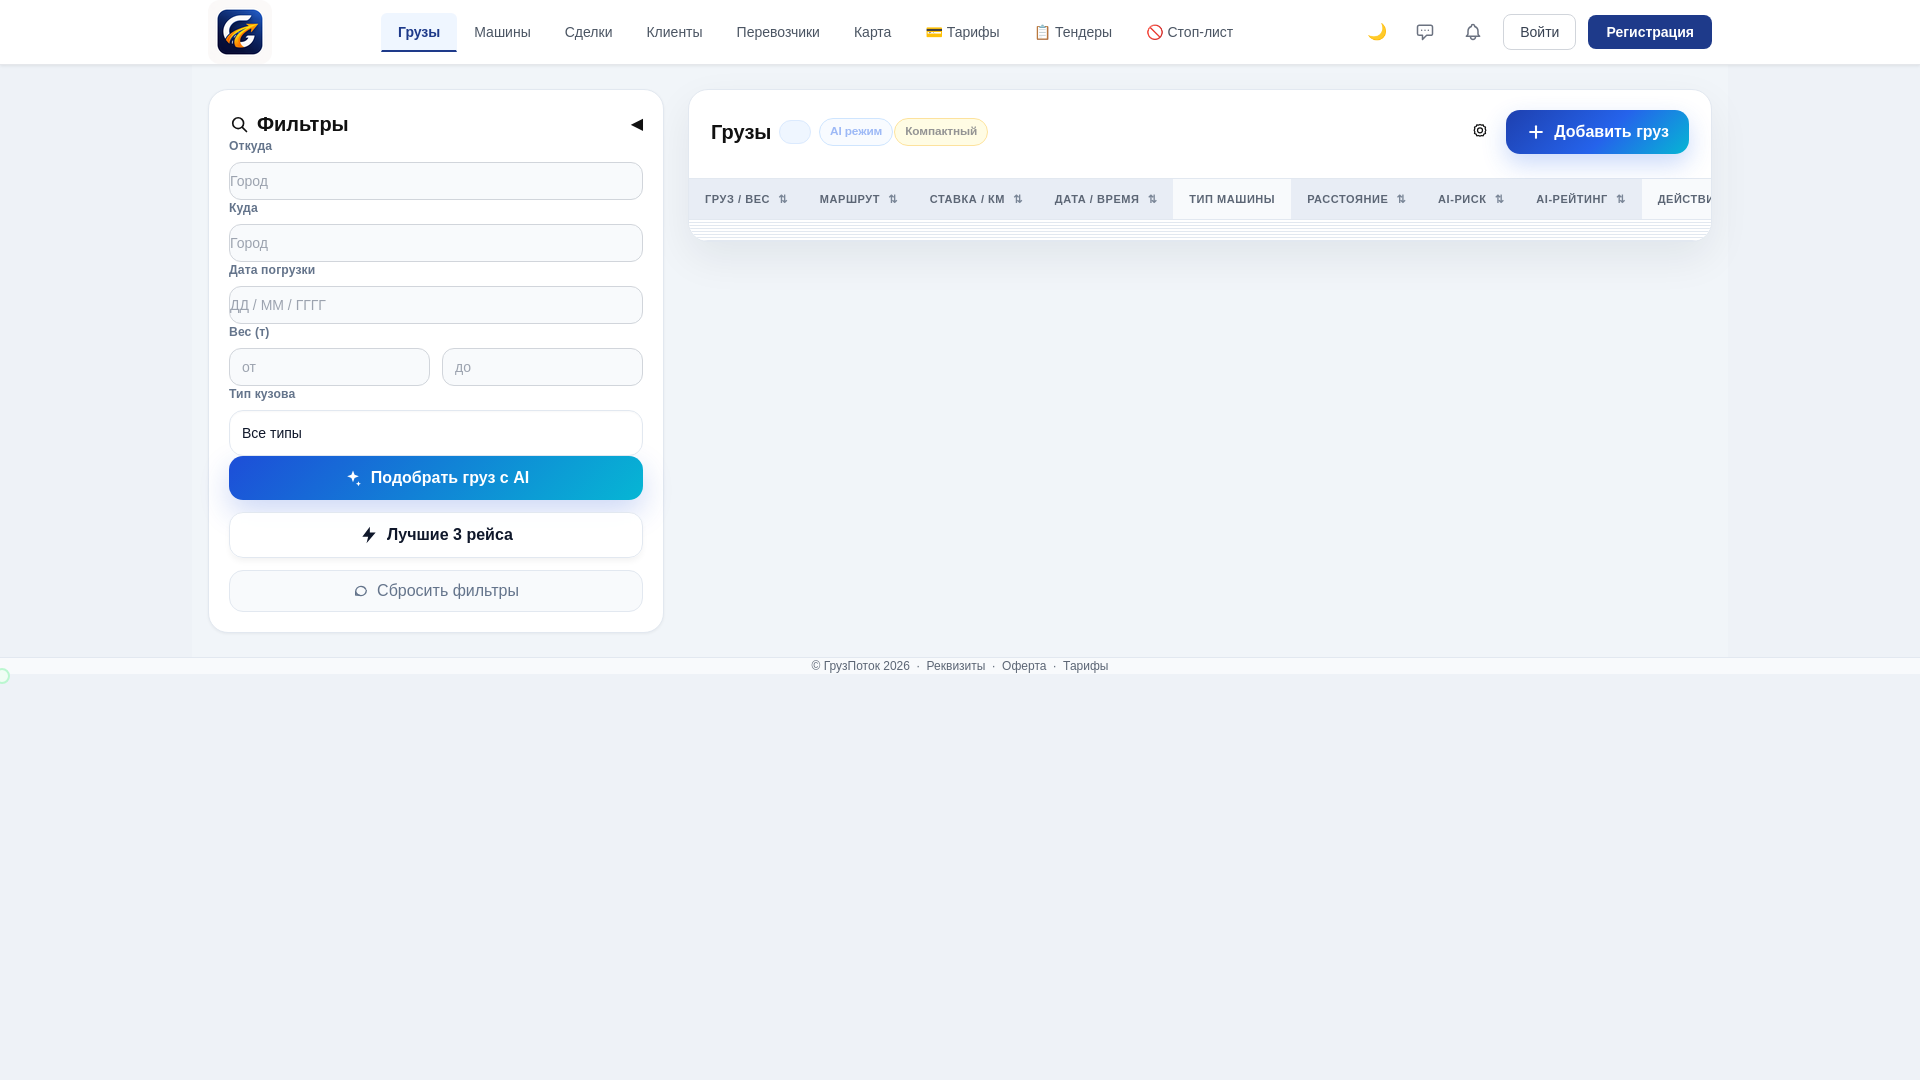Open the chat messages icon
This screenshot has height=1080, width=1920.
coord(1425,32)
